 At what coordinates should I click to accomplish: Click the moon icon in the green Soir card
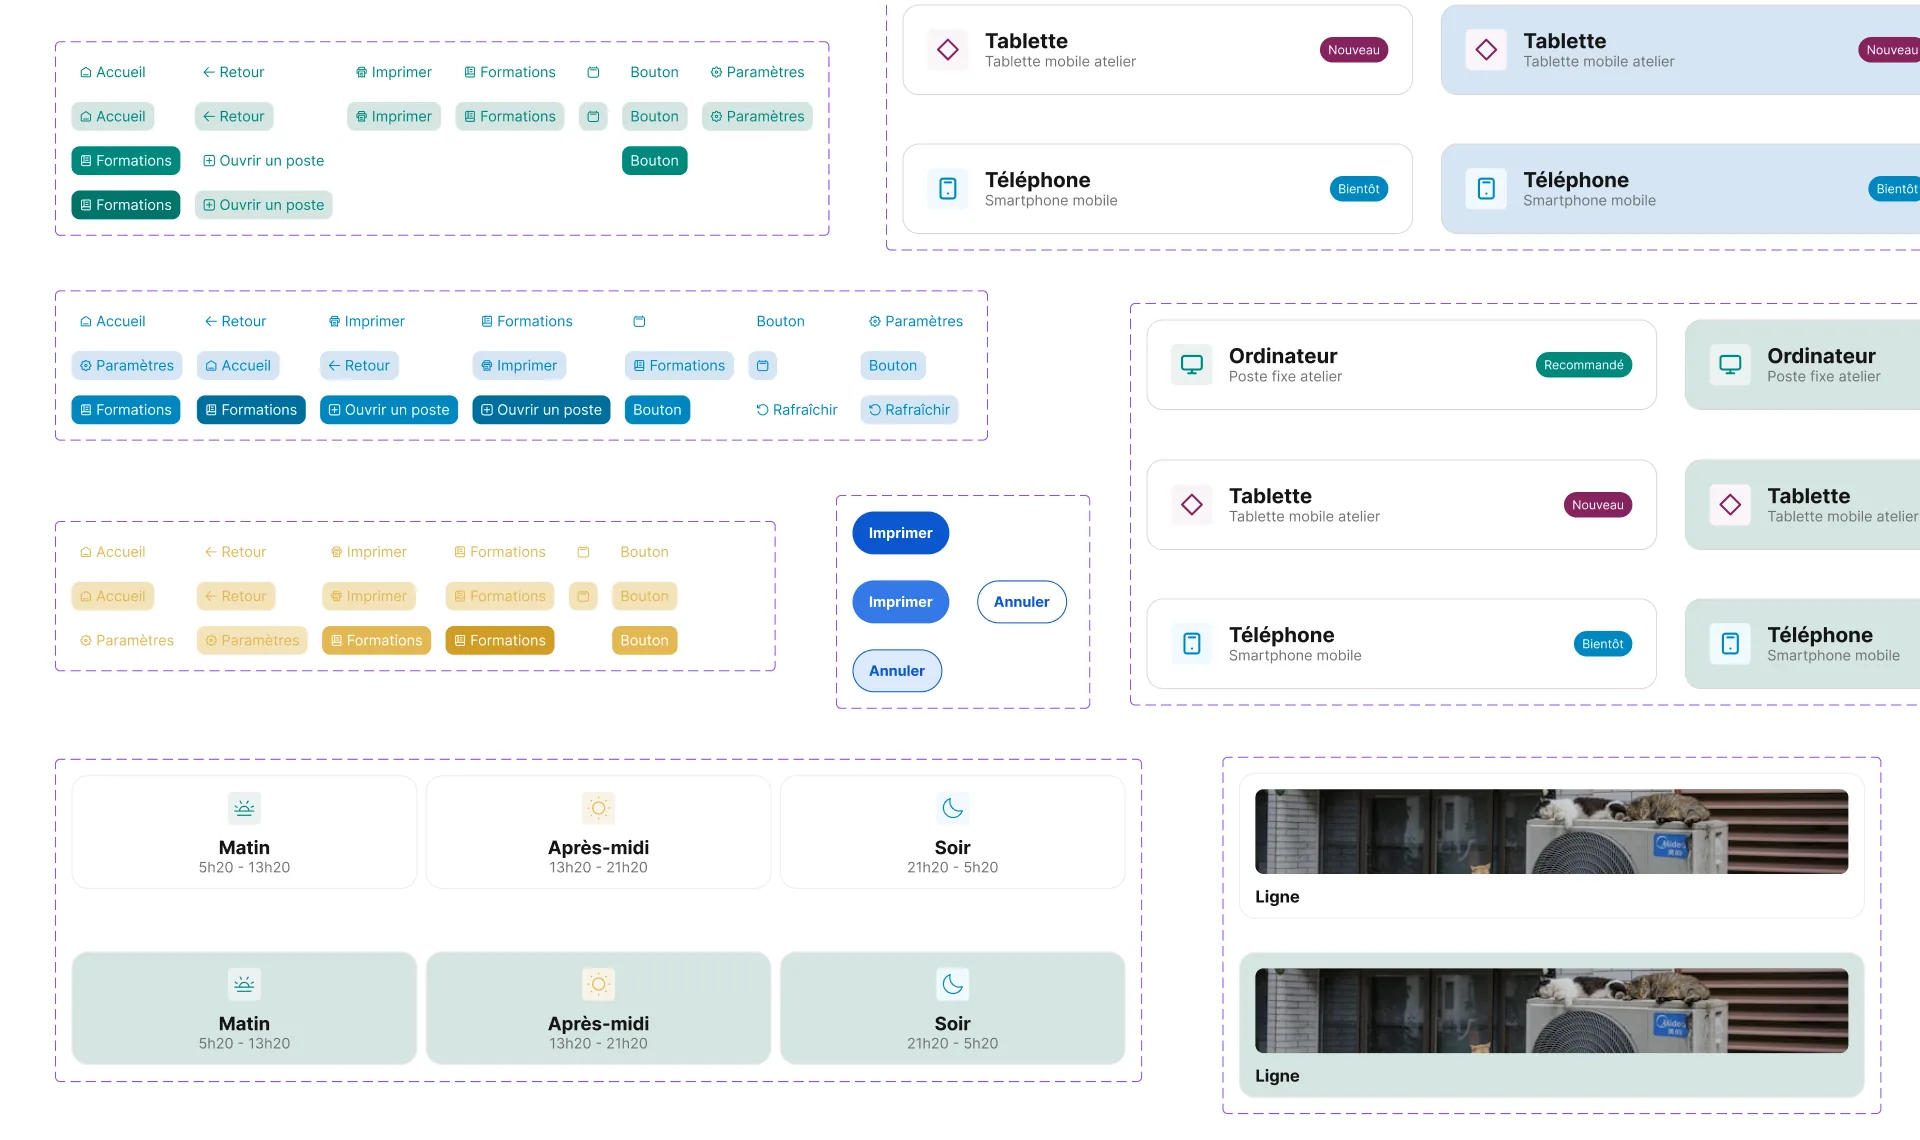tap(952, 984)
